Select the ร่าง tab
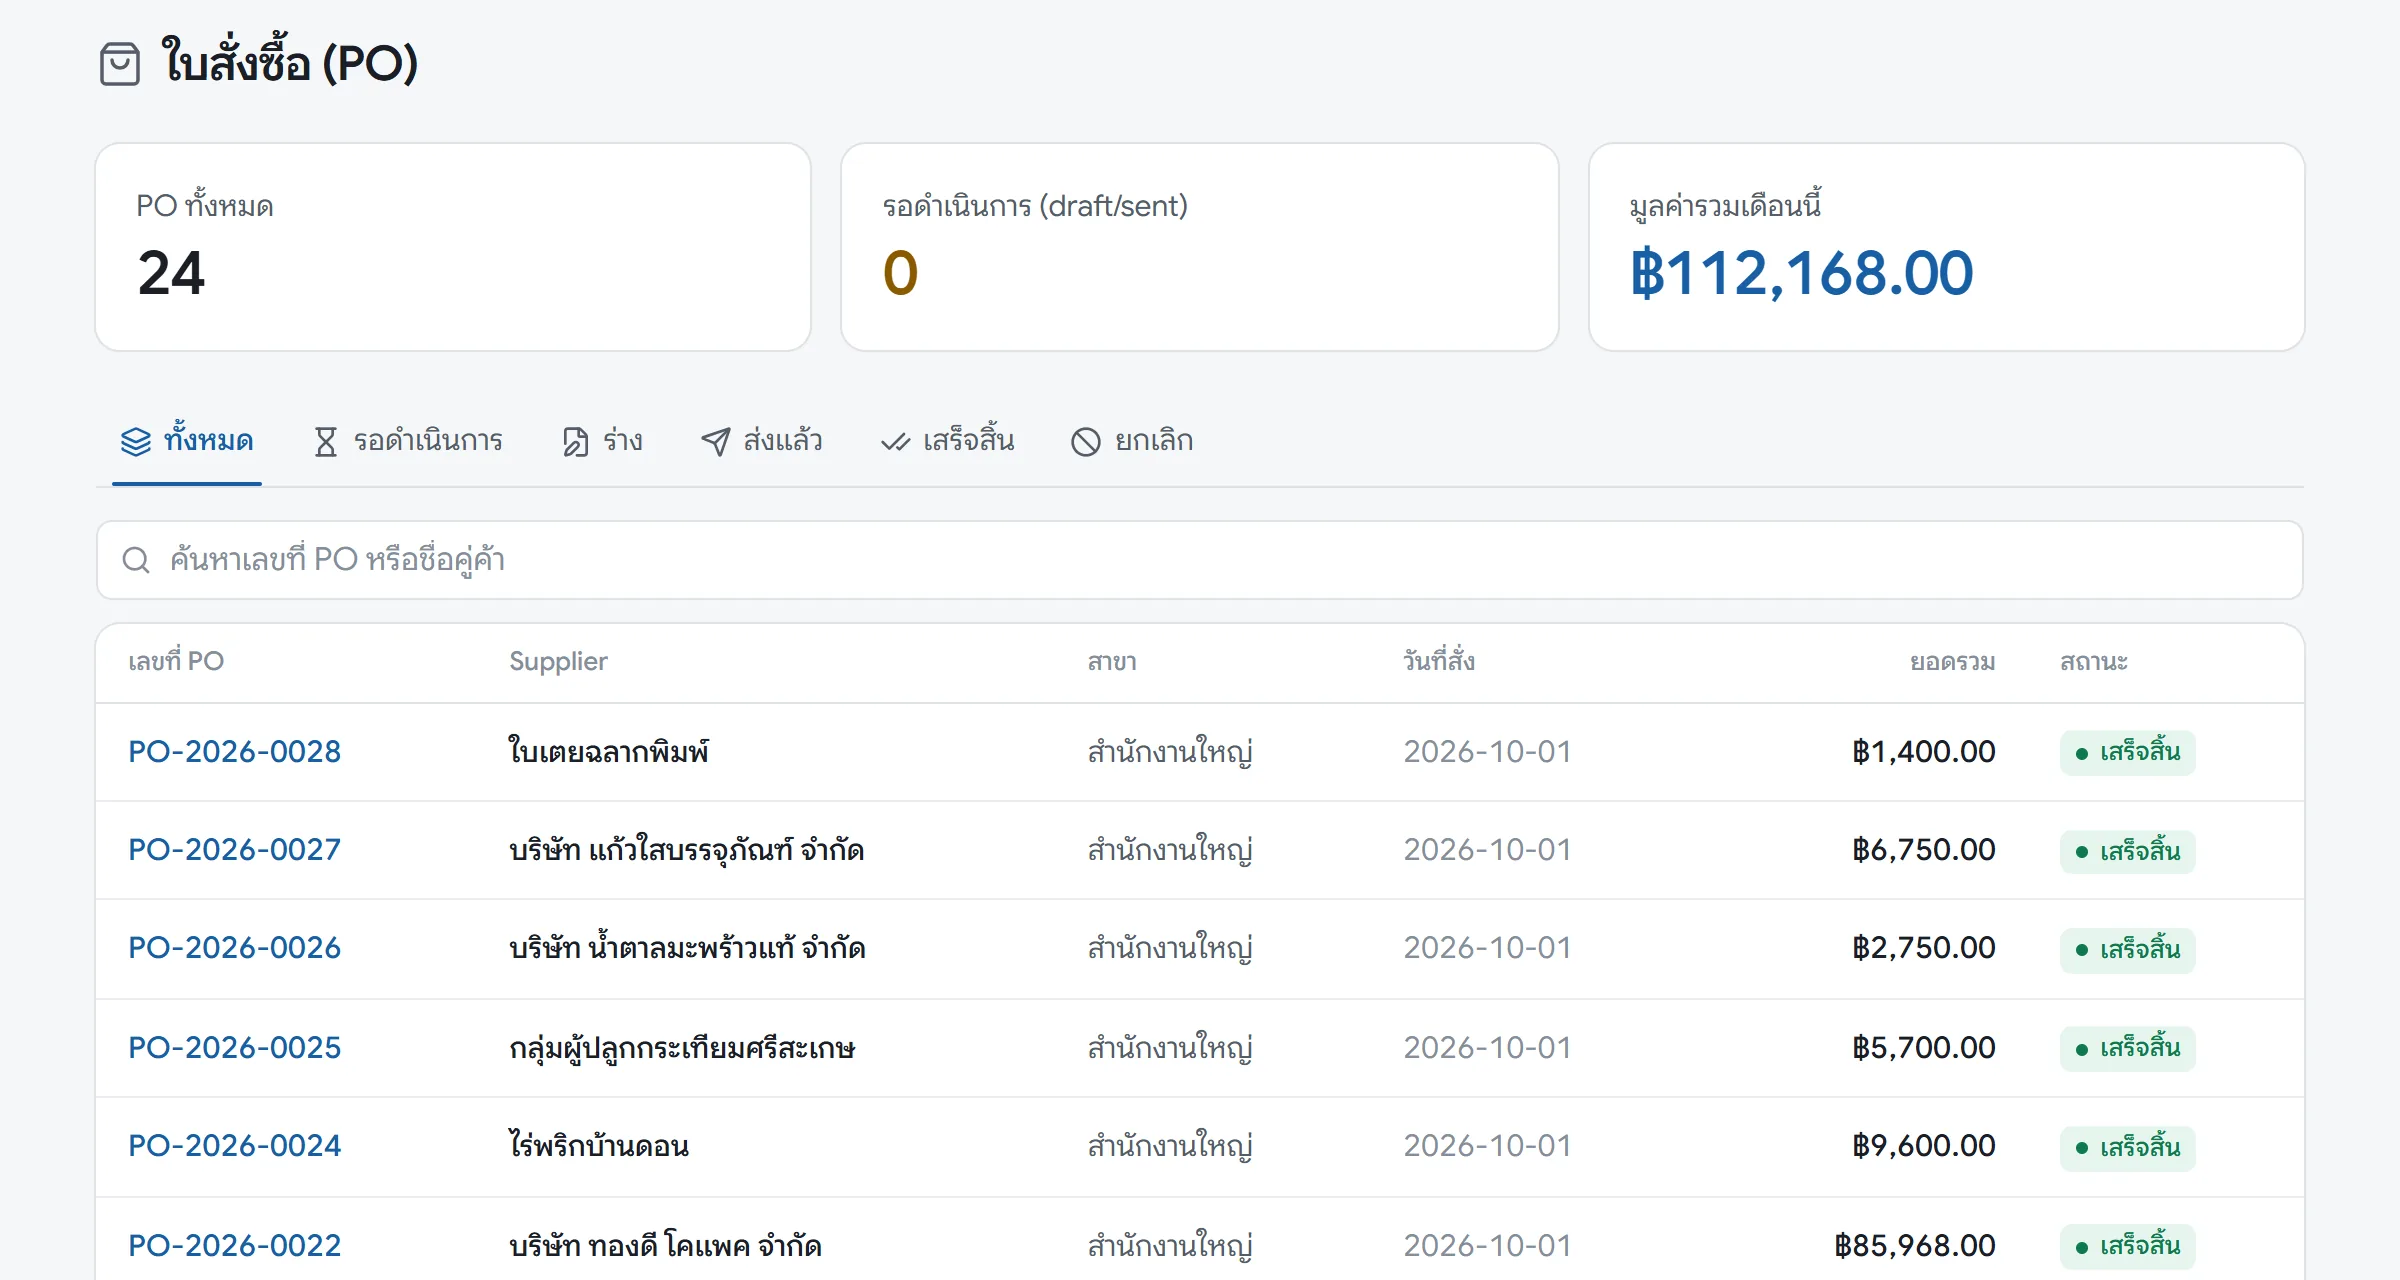 pos(603,441)
